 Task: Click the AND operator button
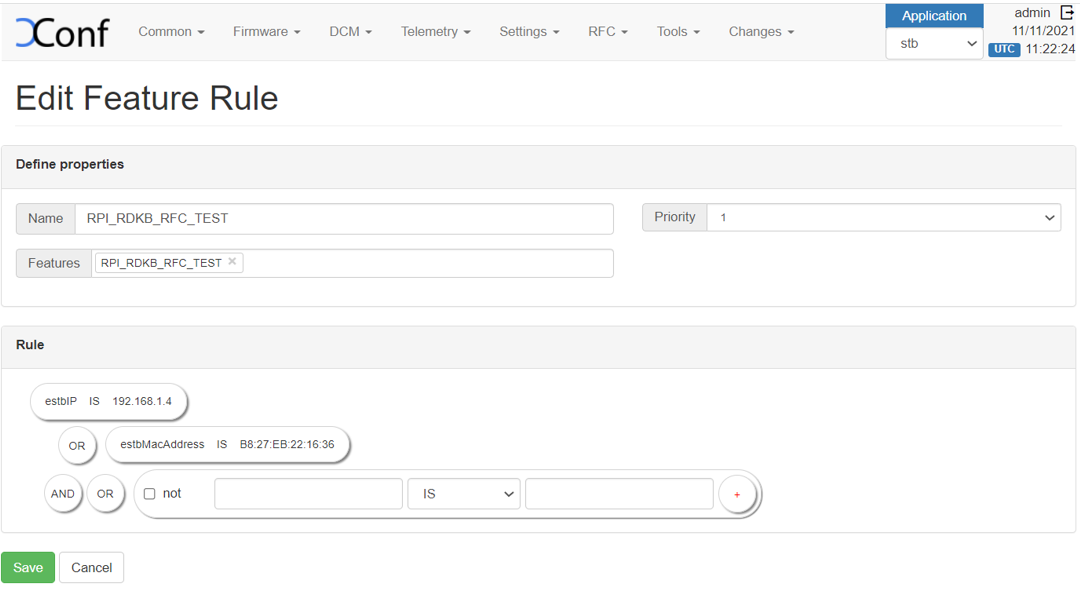click(63, 494)
